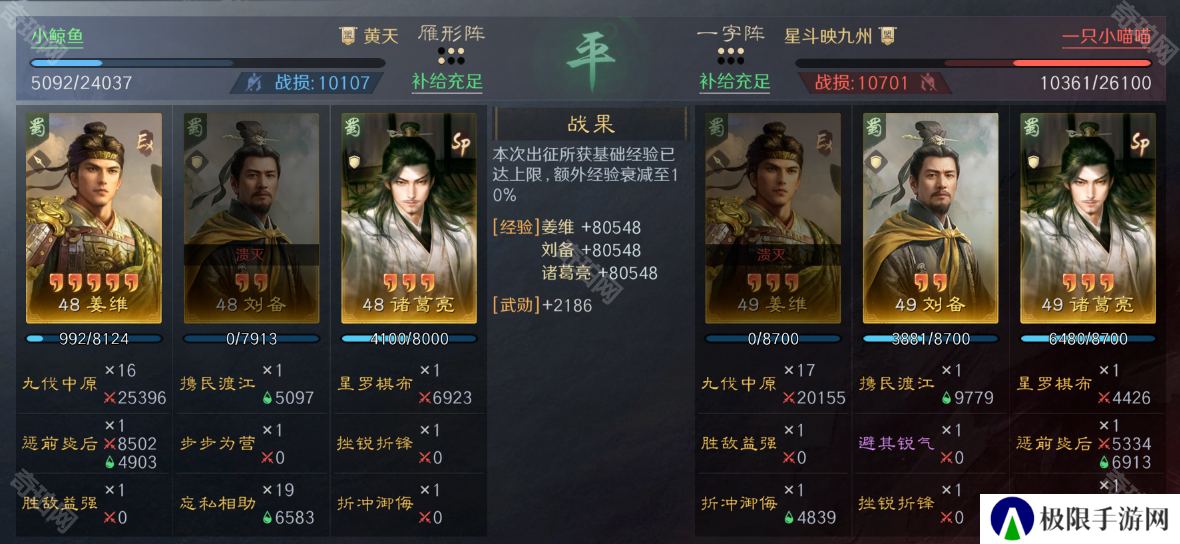Click the green 平 result emblem
Screen dimensions: 1180x544
coord(590,59)
